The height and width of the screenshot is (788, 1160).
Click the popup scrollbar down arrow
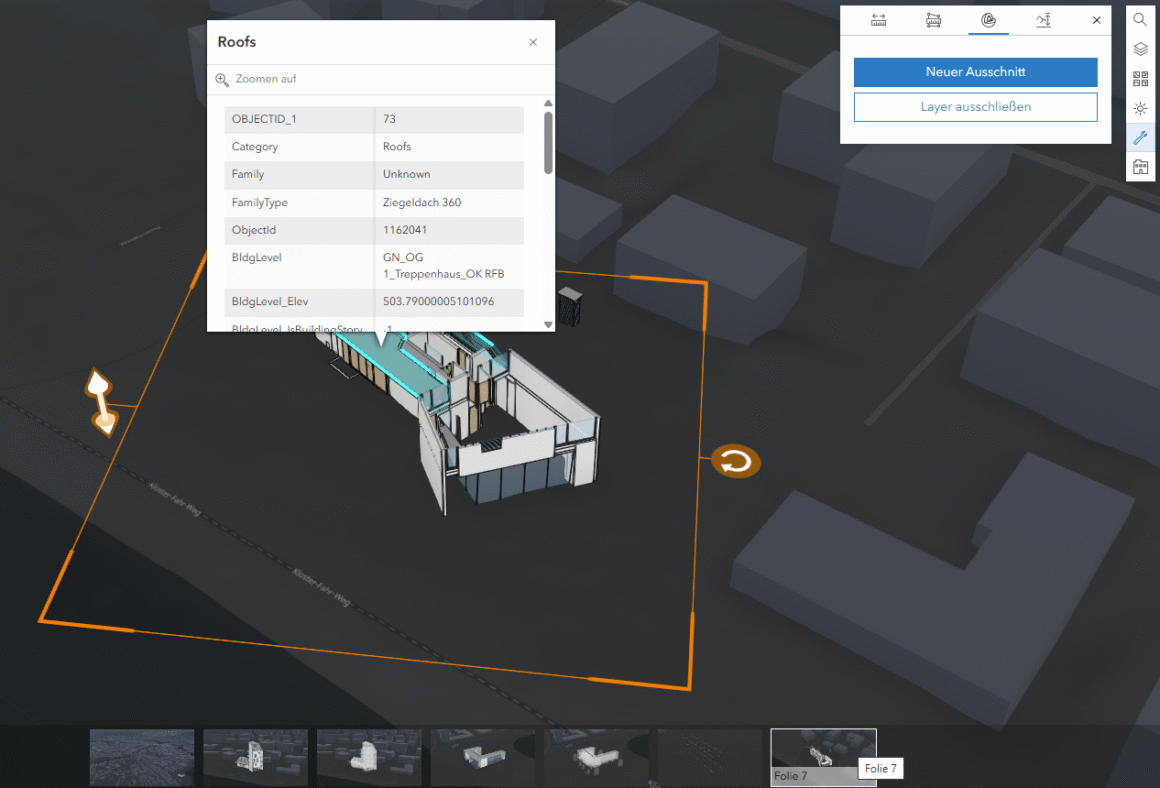pyautogui.click(x=548, y=325)
